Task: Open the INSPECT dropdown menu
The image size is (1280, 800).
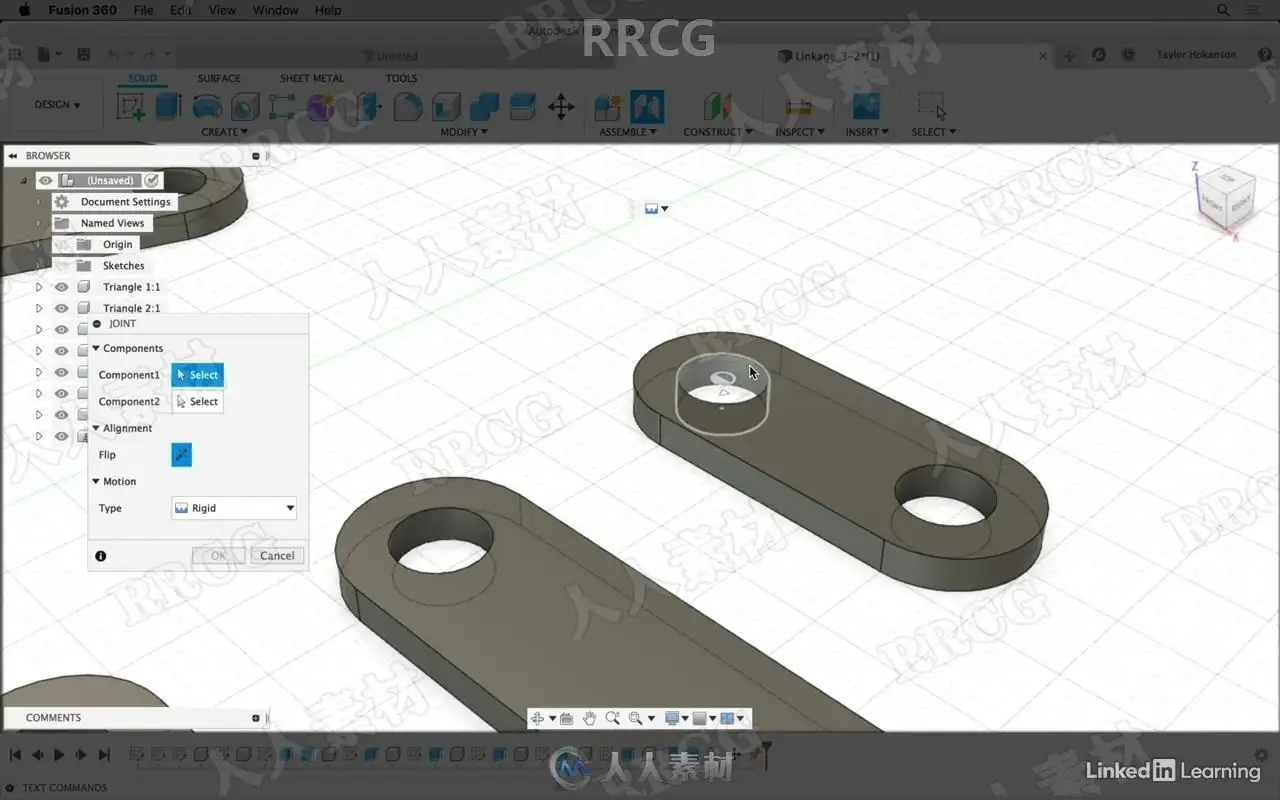Action: point(800,132)
